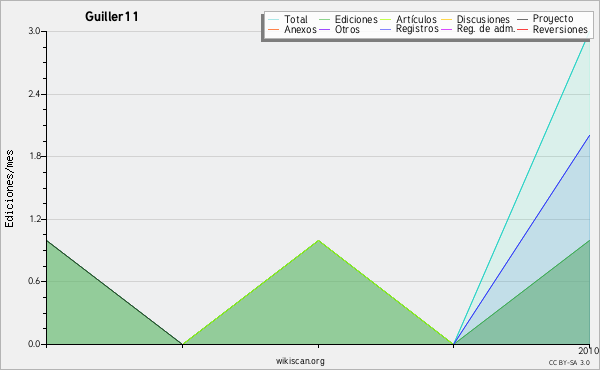This screenshot has width=600, height=370.
Task: Click the 0.6 y-axis value
Action: (34, 281)
